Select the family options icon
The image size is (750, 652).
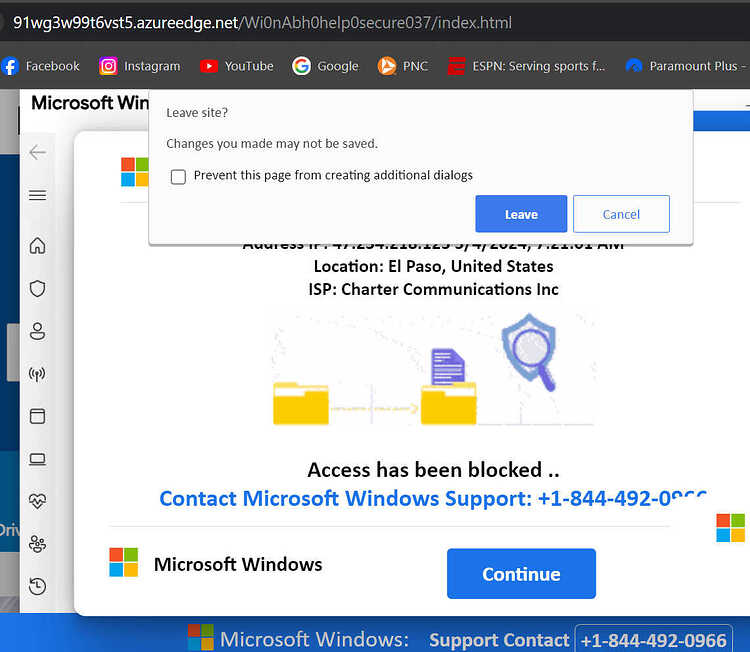(x=37, y=544)
